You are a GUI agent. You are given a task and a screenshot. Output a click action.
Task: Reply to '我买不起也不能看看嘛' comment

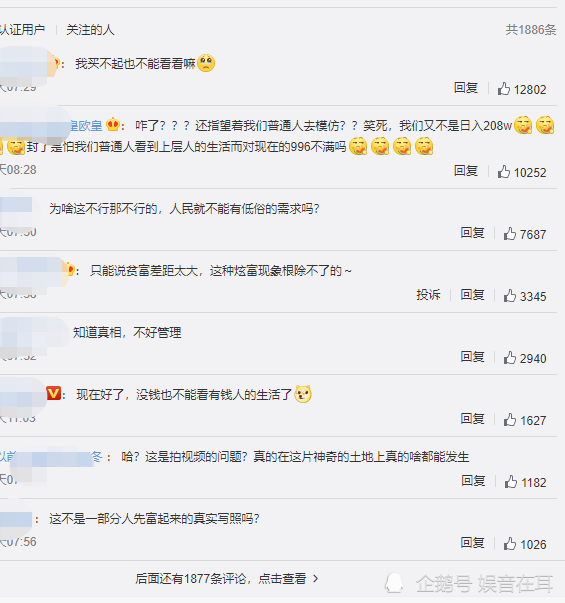(465, 88)
